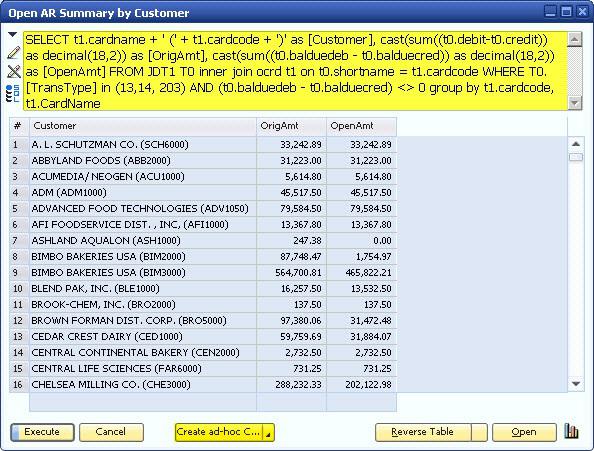Click the Open button
Viewport: 594px width, 451px height.
524,432
